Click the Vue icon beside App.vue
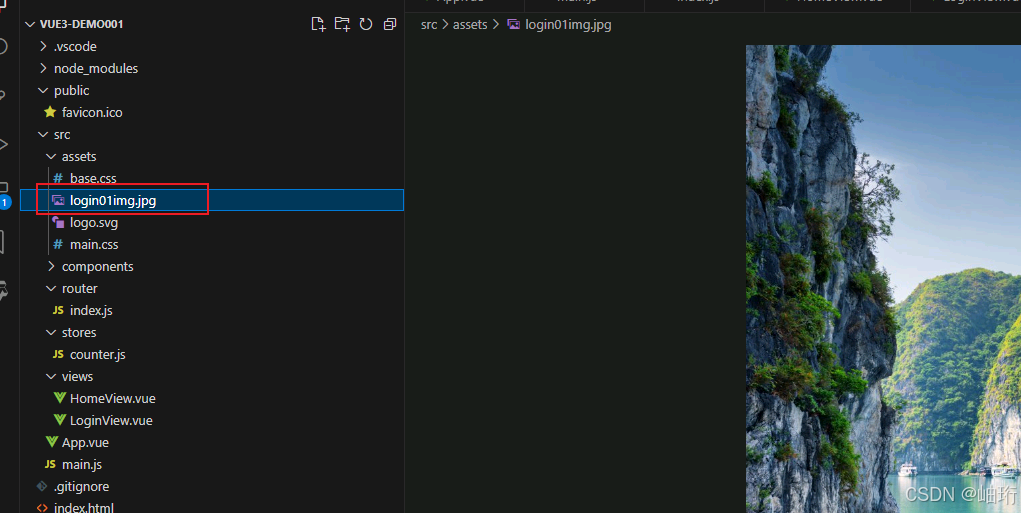1021x513 pixels. tap(51, 442)
